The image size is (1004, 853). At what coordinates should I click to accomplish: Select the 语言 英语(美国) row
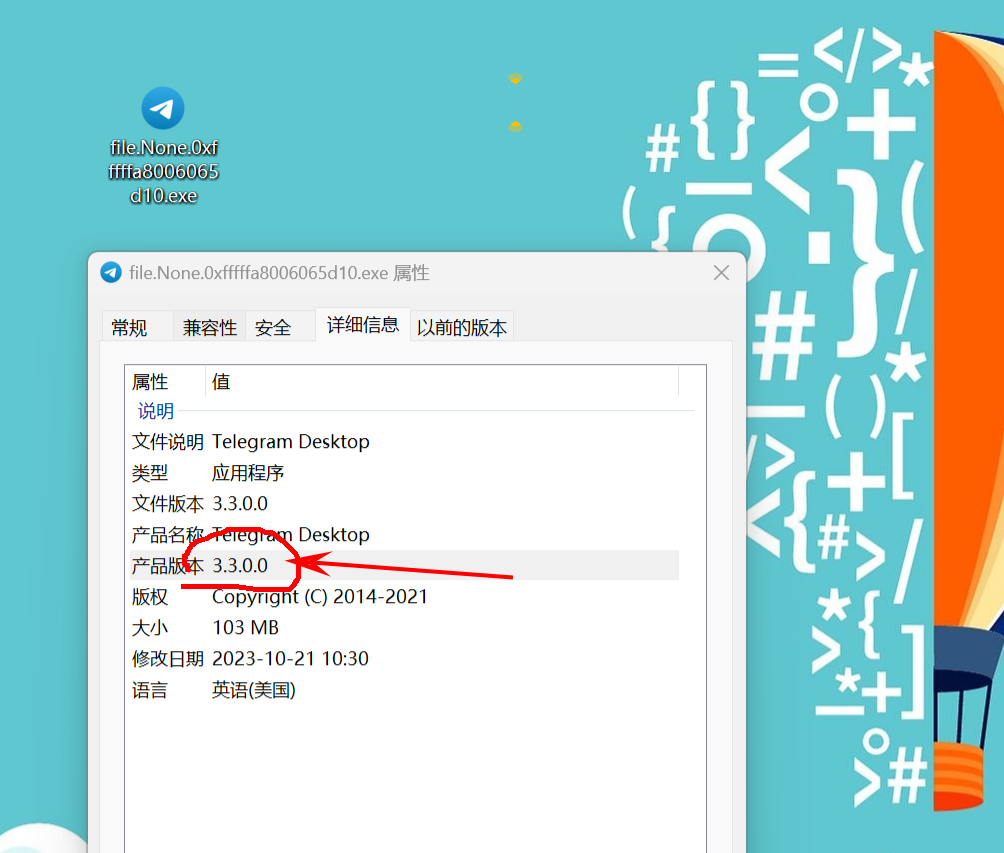tap(404, 690)
